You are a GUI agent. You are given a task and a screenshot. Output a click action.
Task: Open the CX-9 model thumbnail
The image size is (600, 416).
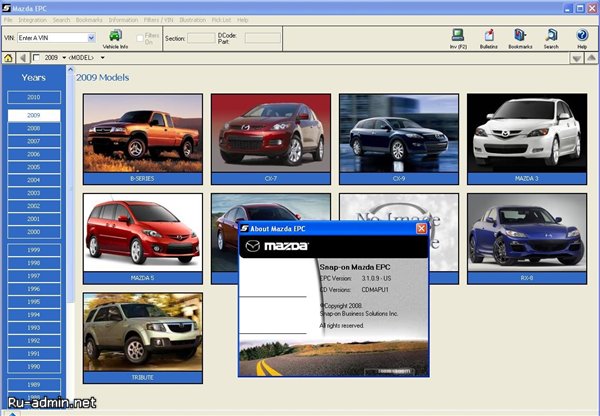[399, 139]
